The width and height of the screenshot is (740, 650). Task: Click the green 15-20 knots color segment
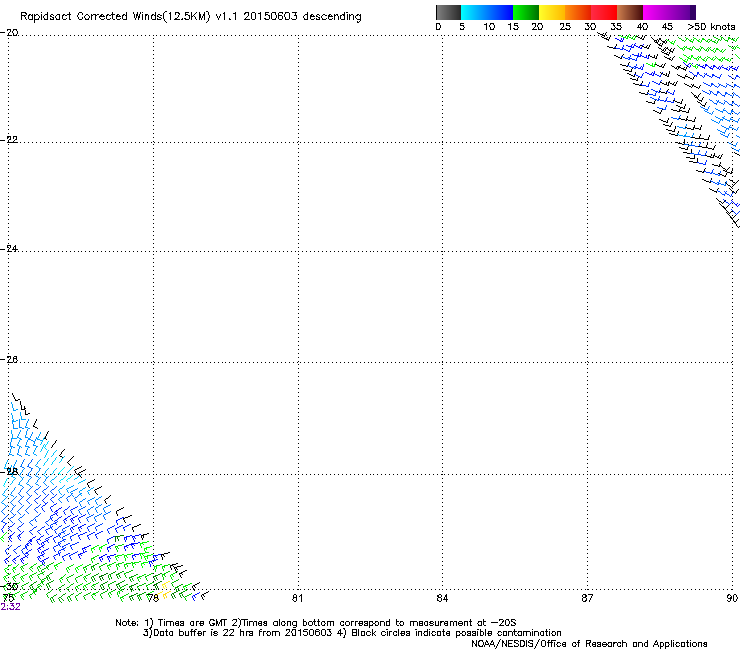click(x=526, y=12)
